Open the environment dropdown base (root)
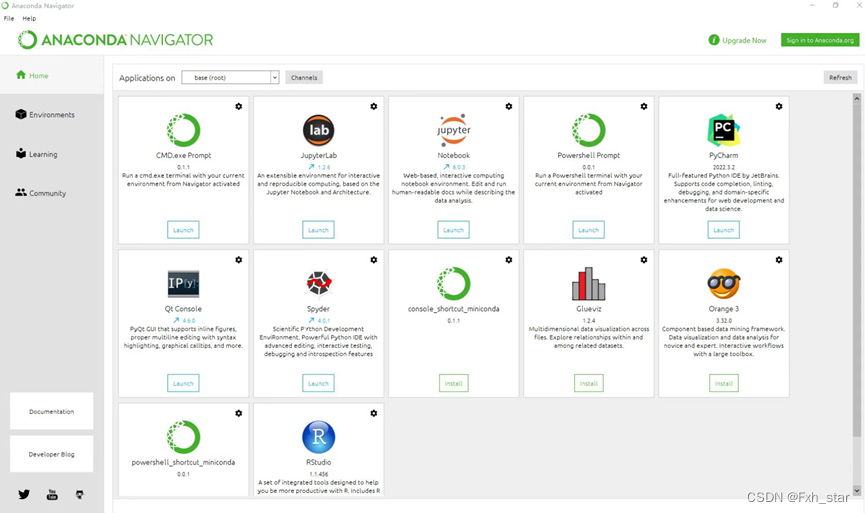 coord(230,77)
